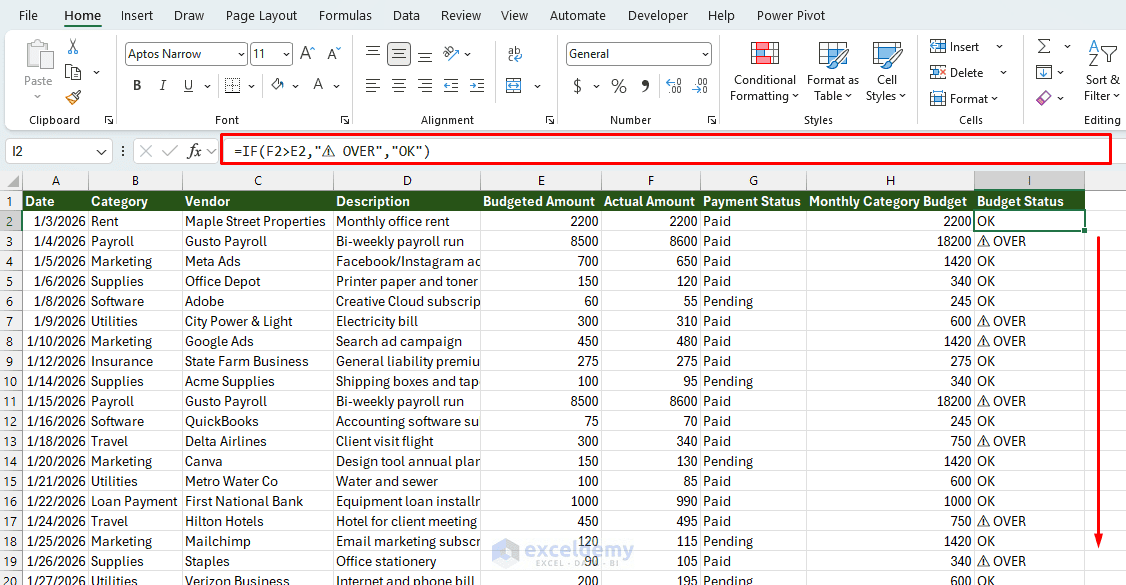Toggle Underline formatting
Screen dimensions: 1126x585
(x=188, y=85)
